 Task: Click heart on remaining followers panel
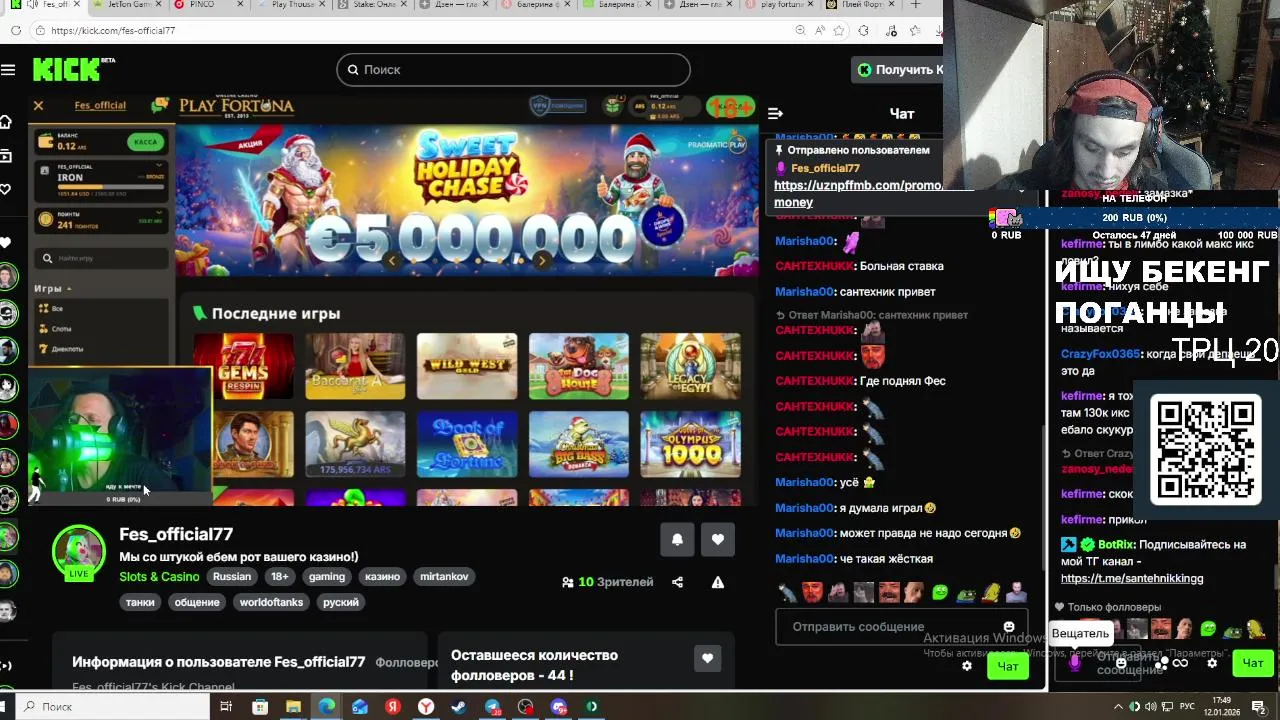pos(707,658)
